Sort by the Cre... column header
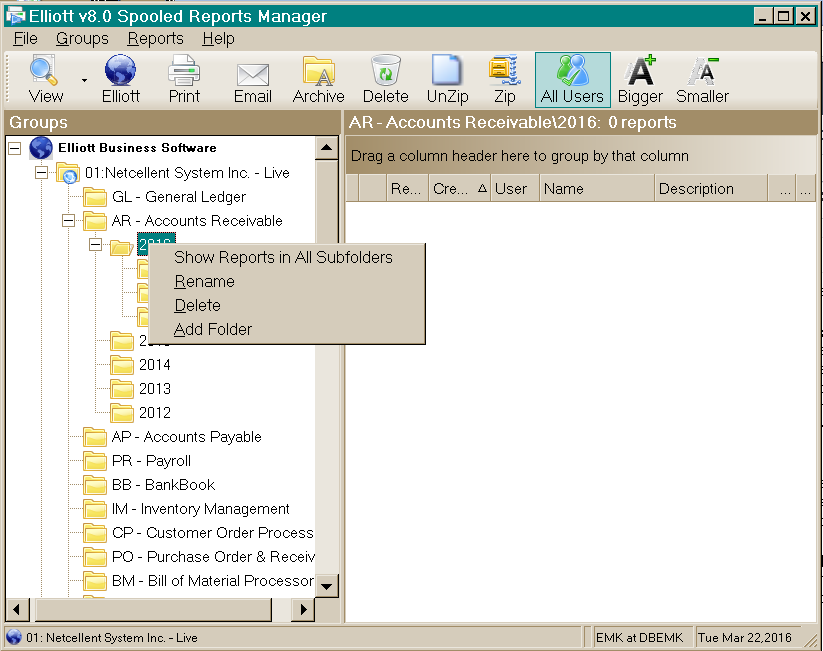Viewport: 823px width, 651px height. point(459,188)
